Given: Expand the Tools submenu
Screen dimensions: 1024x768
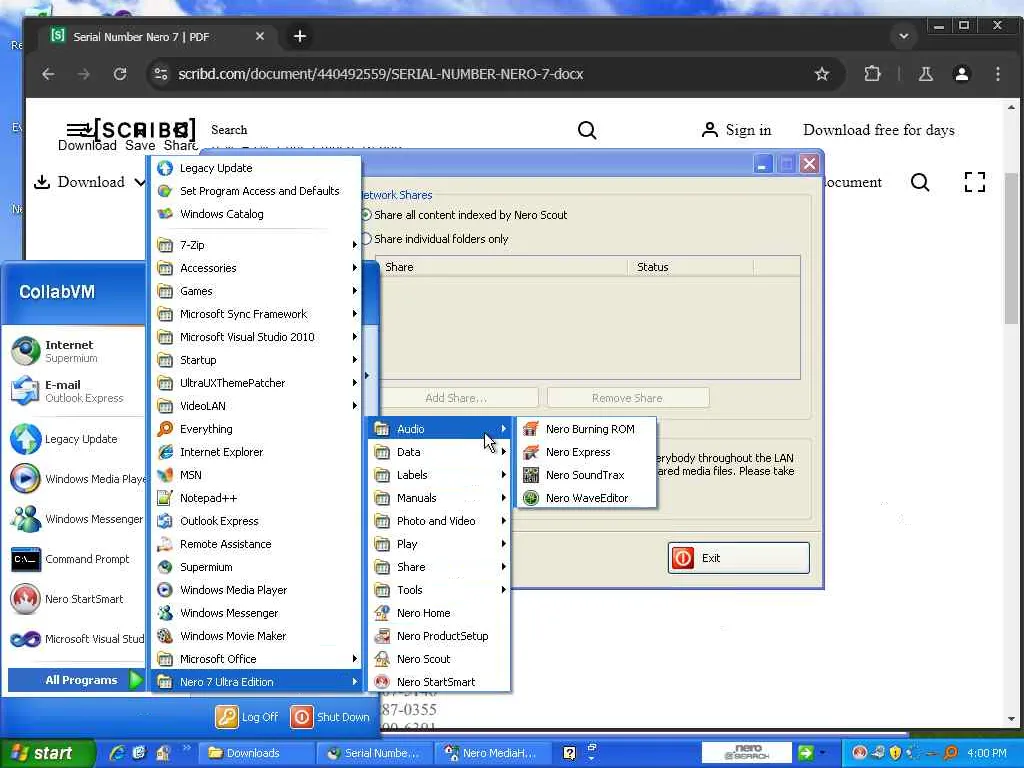Looking at the screenshot, I should click(x=438, y=590).
